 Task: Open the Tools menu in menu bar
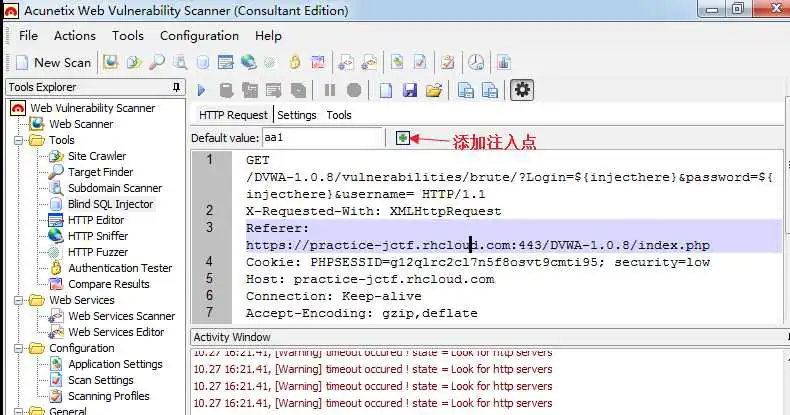127,36
